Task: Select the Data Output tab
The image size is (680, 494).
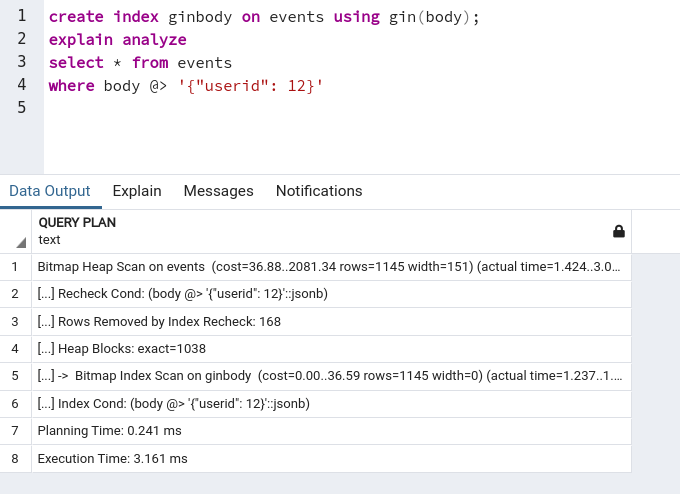Action: tap(50, 191)
